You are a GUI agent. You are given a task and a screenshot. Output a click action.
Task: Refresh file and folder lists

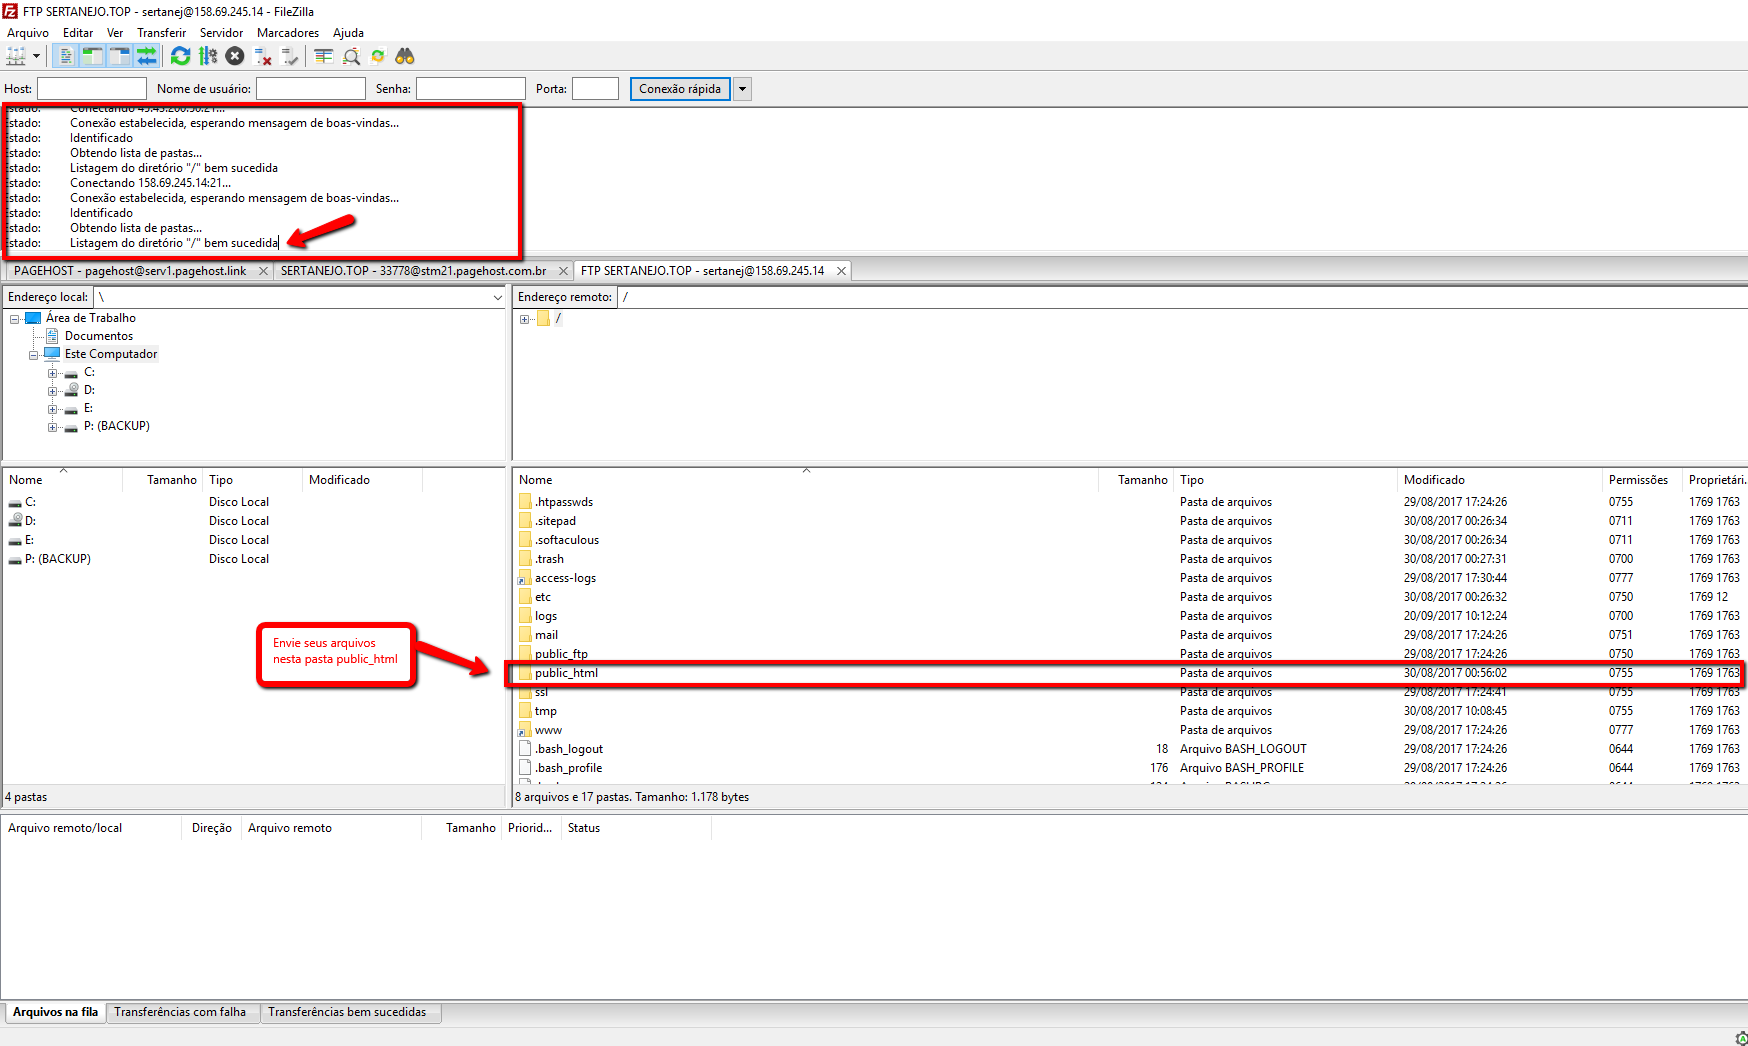180,56
